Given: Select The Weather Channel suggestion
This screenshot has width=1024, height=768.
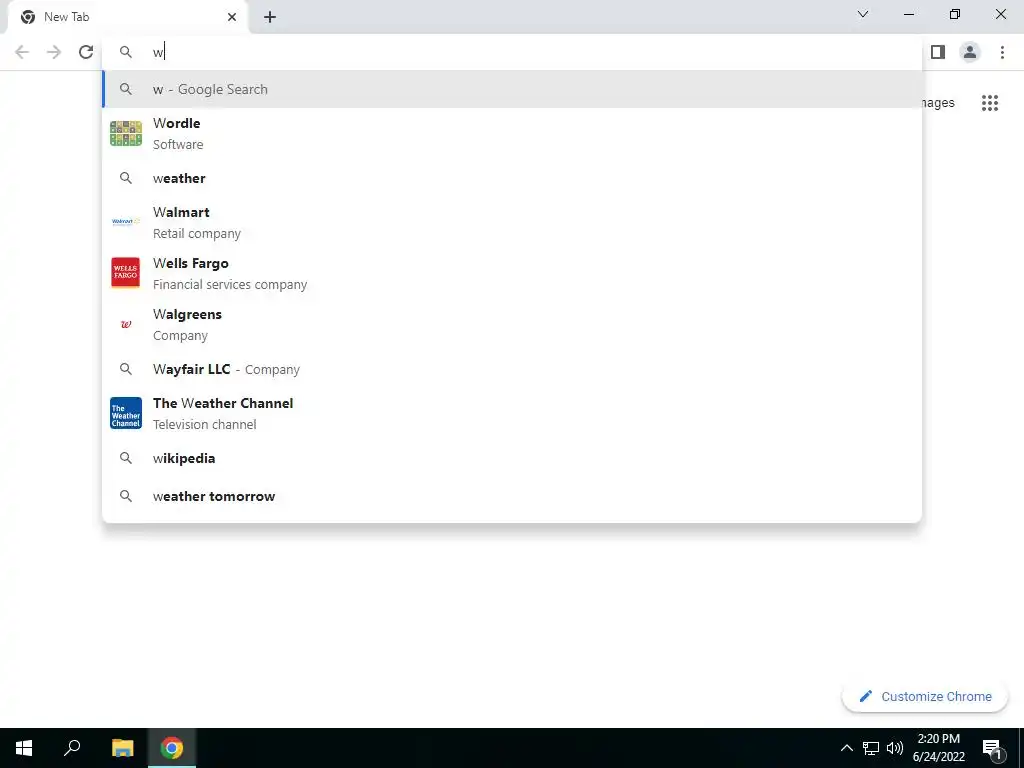Looking at the screenshot, I should click(x=512, y=413).
